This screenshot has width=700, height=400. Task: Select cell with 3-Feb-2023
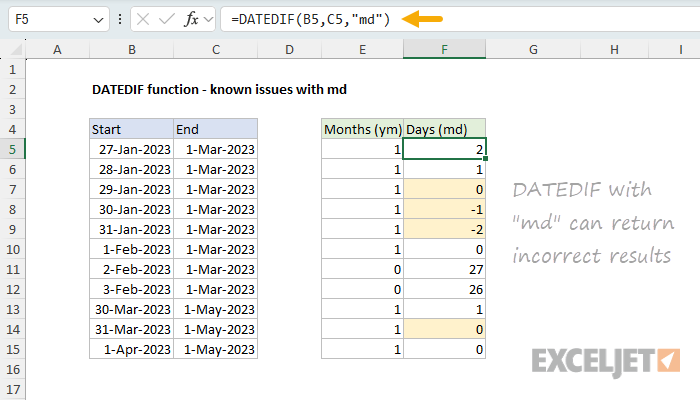tap(132, 289)
